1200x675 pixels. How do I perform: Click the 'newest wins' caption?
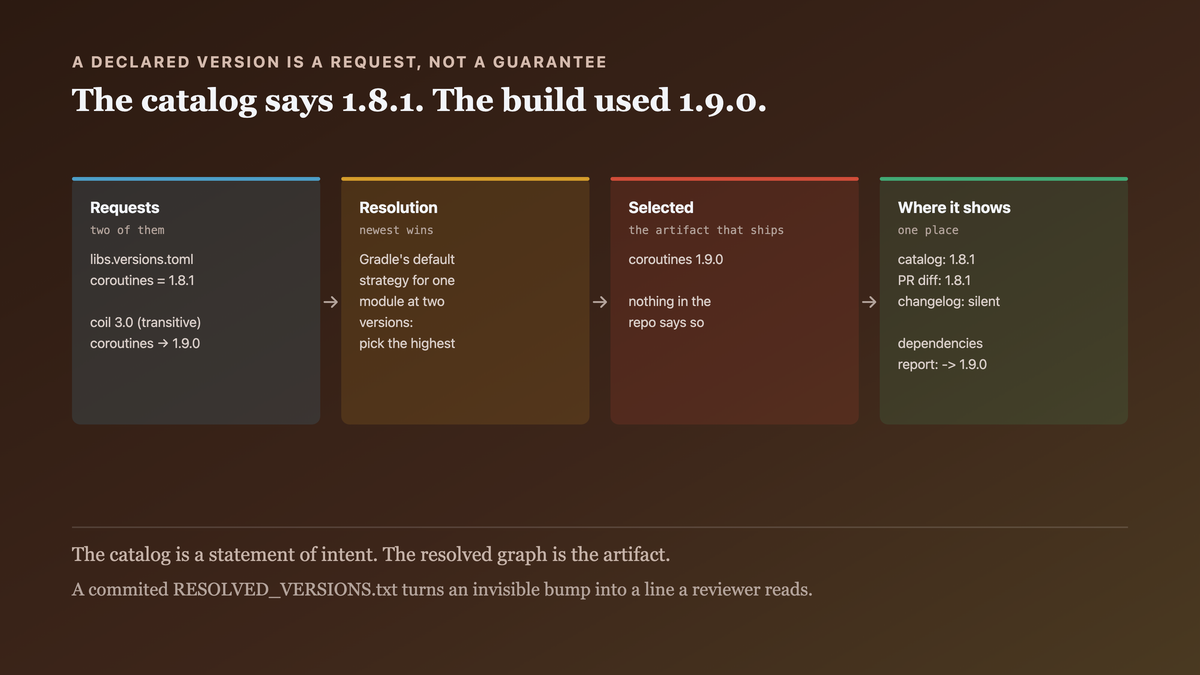tap(396, 230)
